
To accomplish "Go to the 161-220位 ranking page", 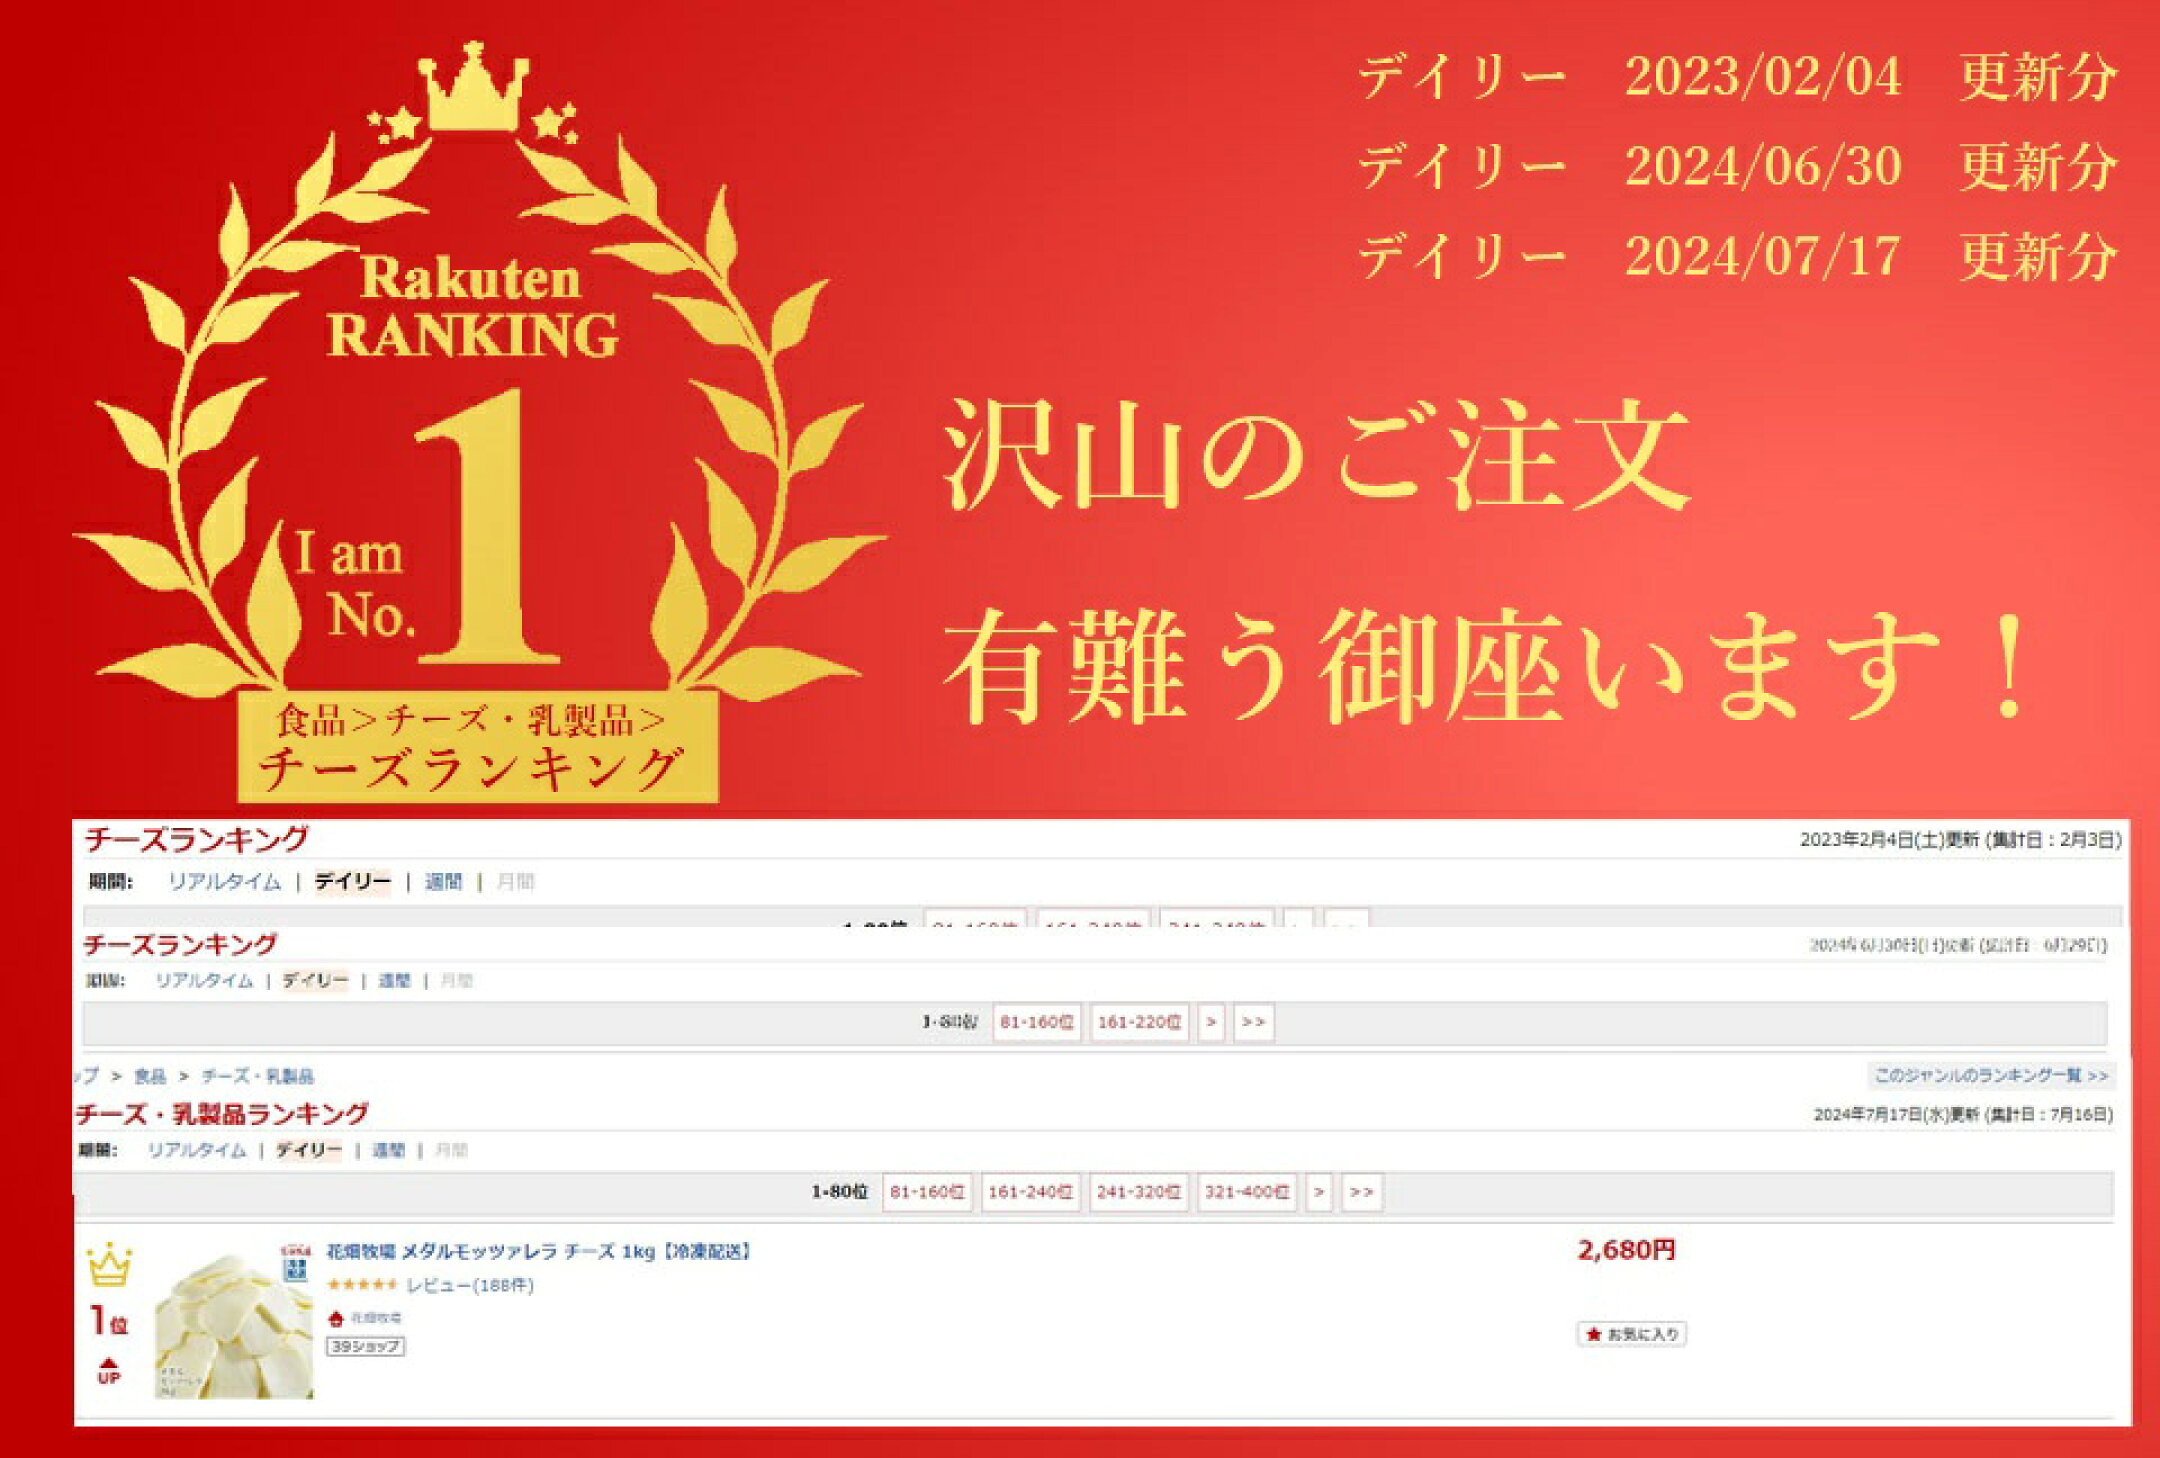I will point(1139,1022).
